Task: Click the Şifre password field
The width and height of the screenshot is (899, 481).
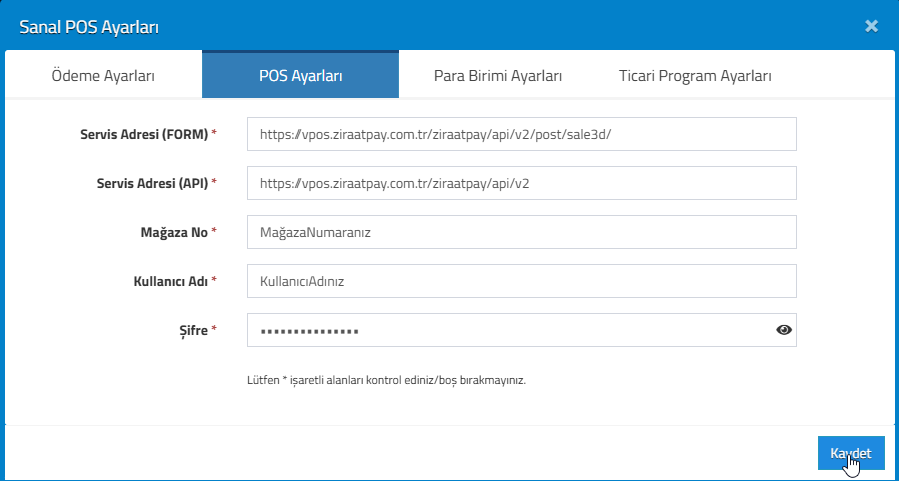Action: (522, 330)
